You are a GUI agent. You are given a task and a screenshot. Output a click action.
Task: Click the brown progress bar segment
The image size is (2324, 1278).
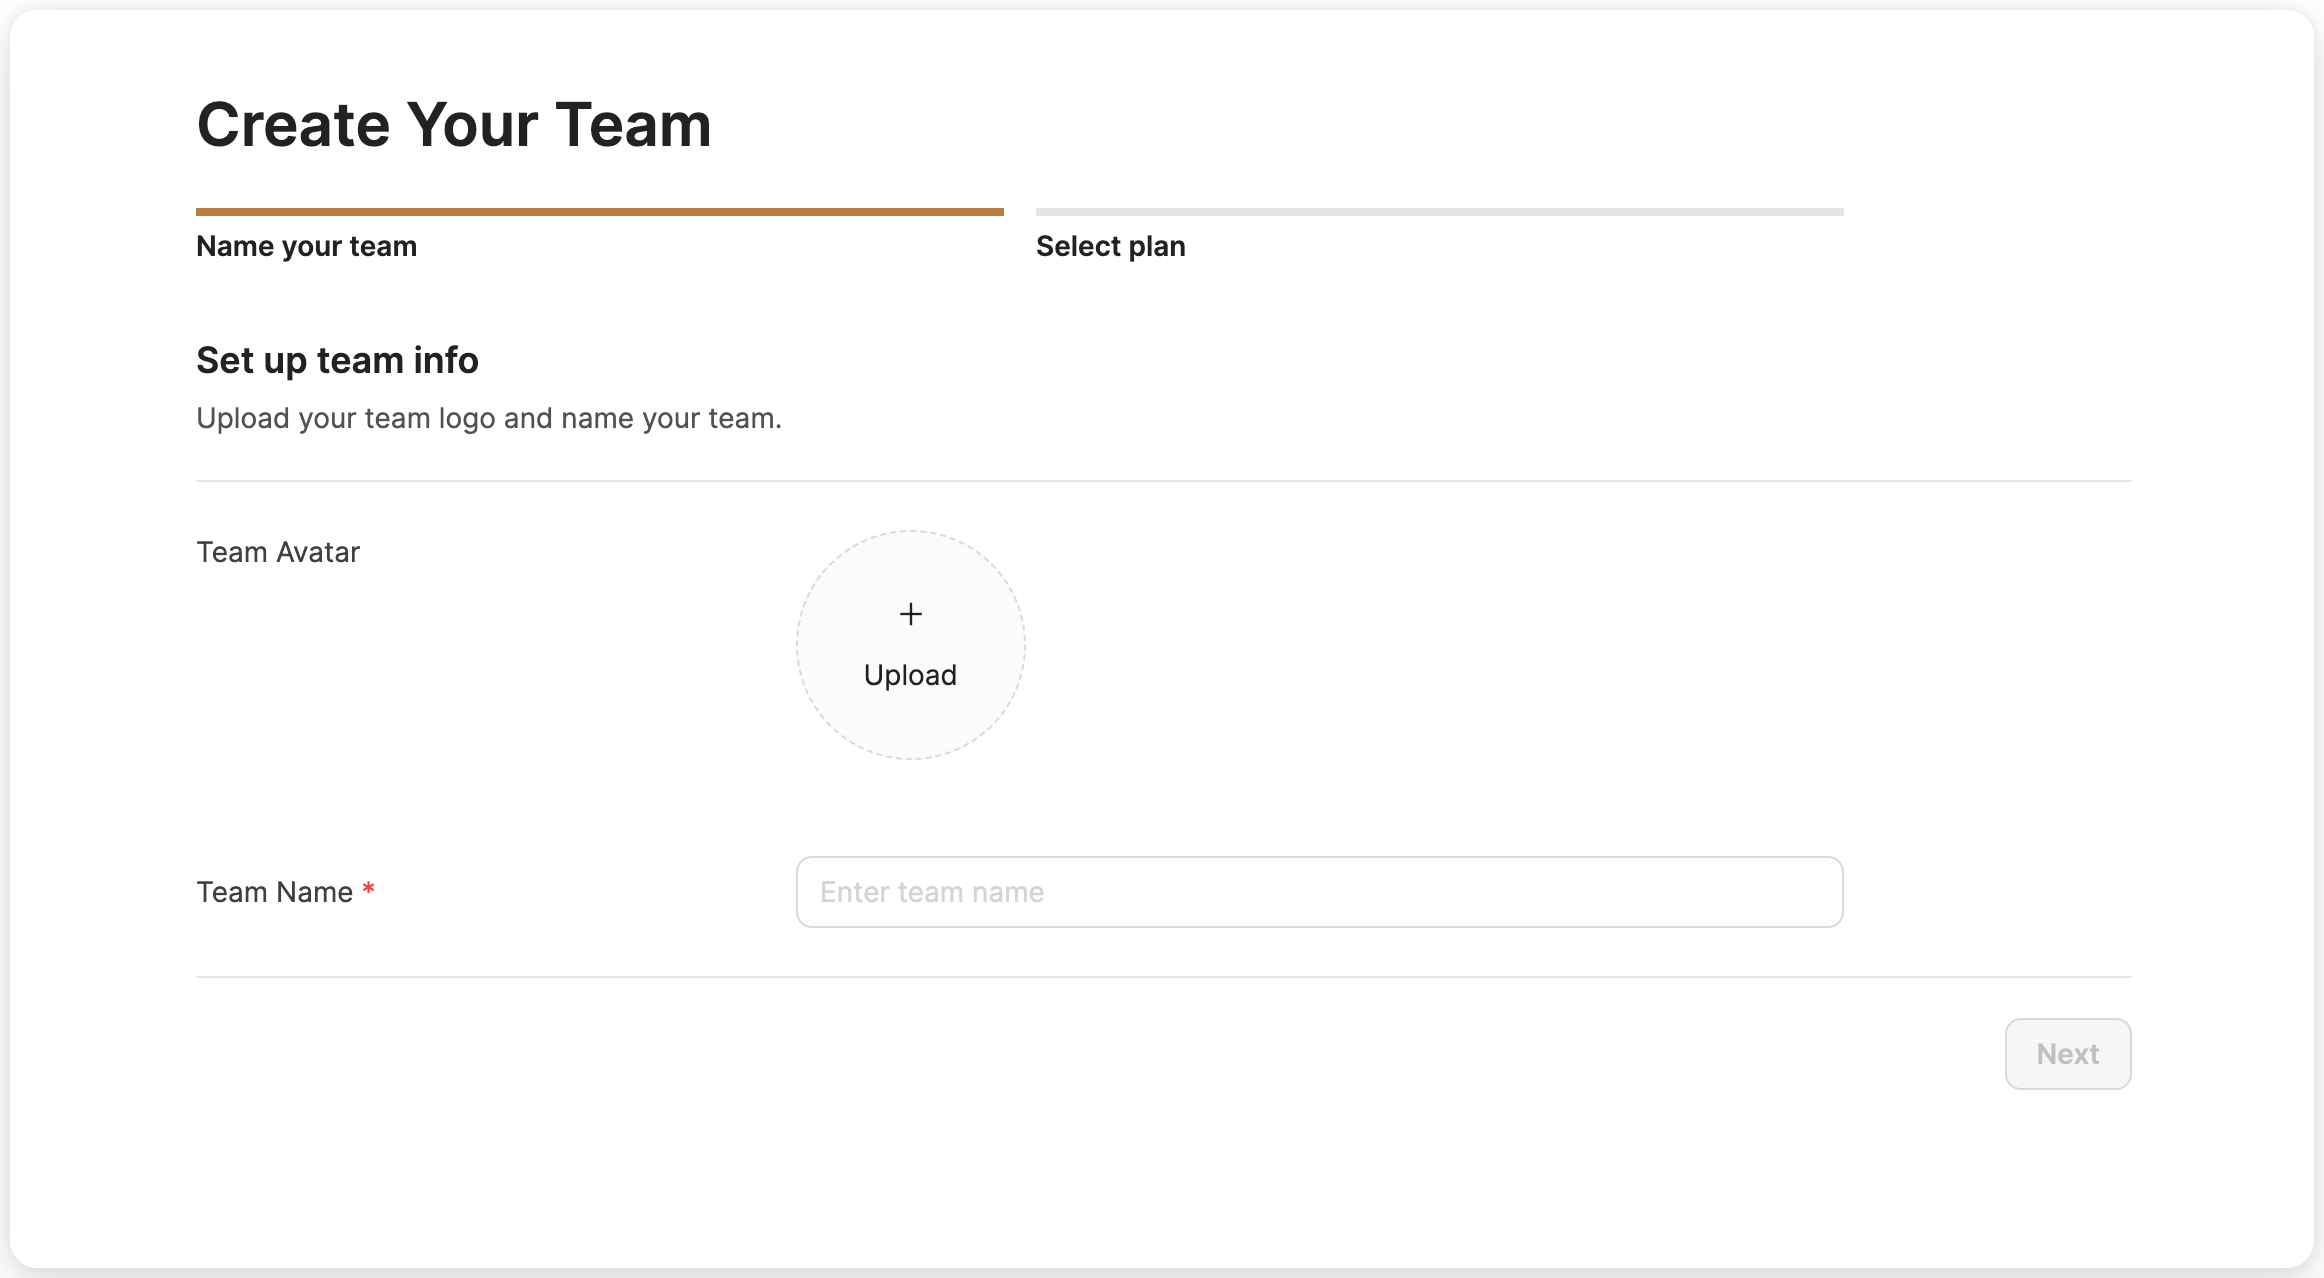point(599,212)
